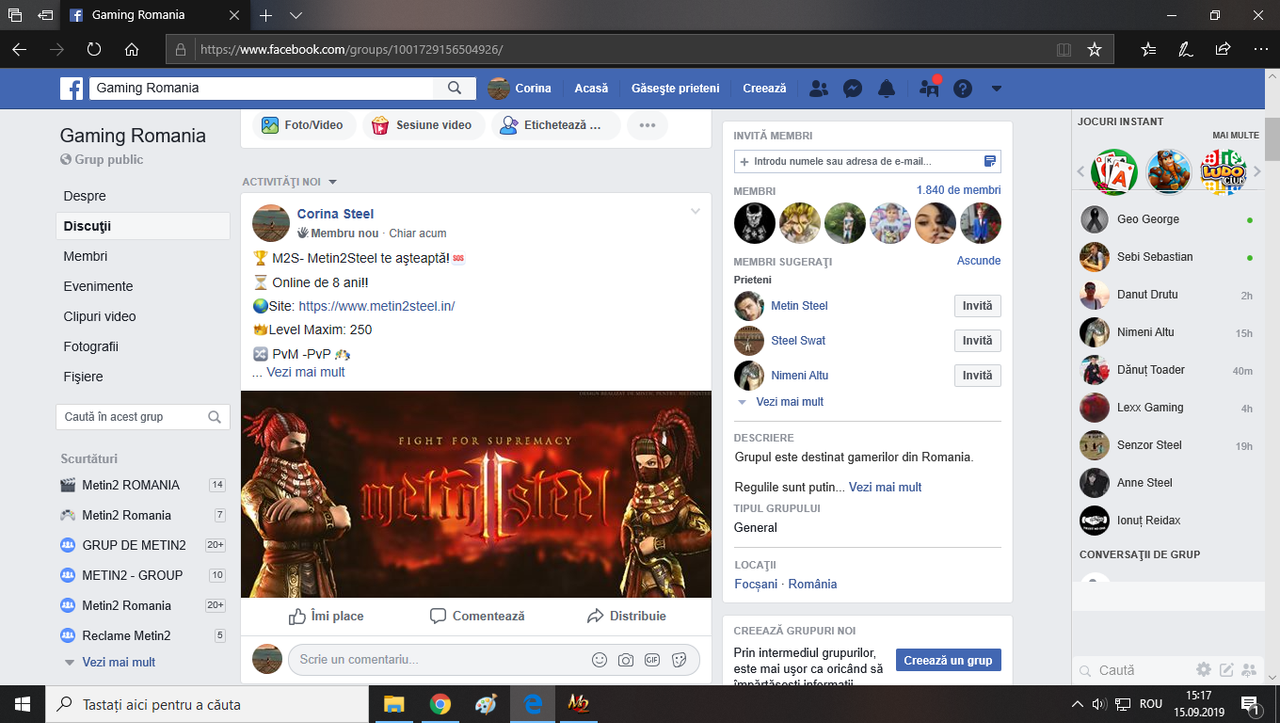This screenshot has height=723, width=1280.
Task: Open chat settings gear icon
Action: click(x=1204, y=669)
